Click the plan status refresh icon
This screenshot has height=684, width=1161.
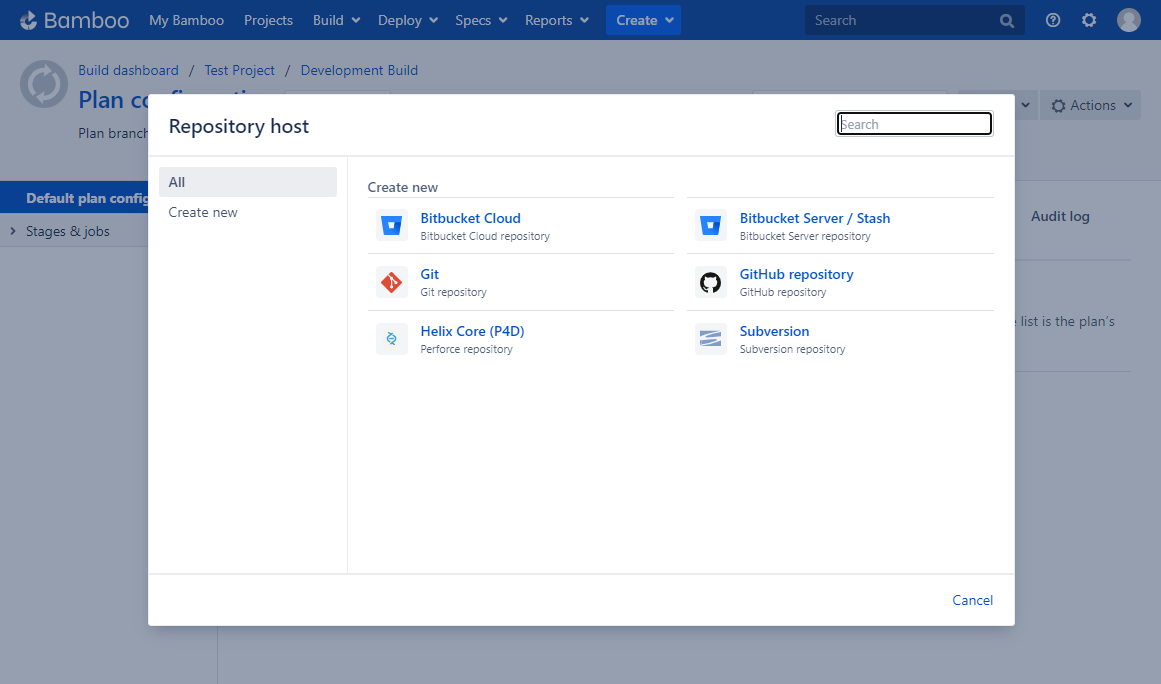[44, 84]
